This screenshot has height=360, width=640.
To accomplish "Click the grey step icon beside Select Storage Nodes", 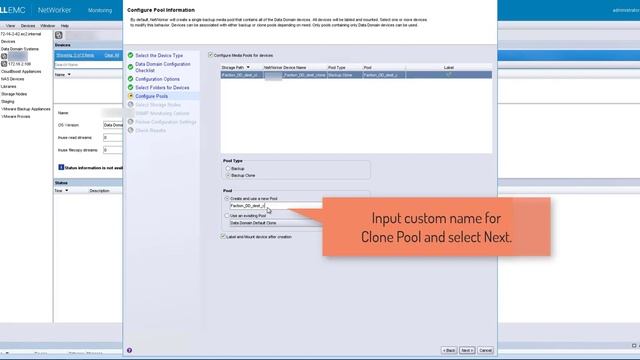I will (131, 104).
